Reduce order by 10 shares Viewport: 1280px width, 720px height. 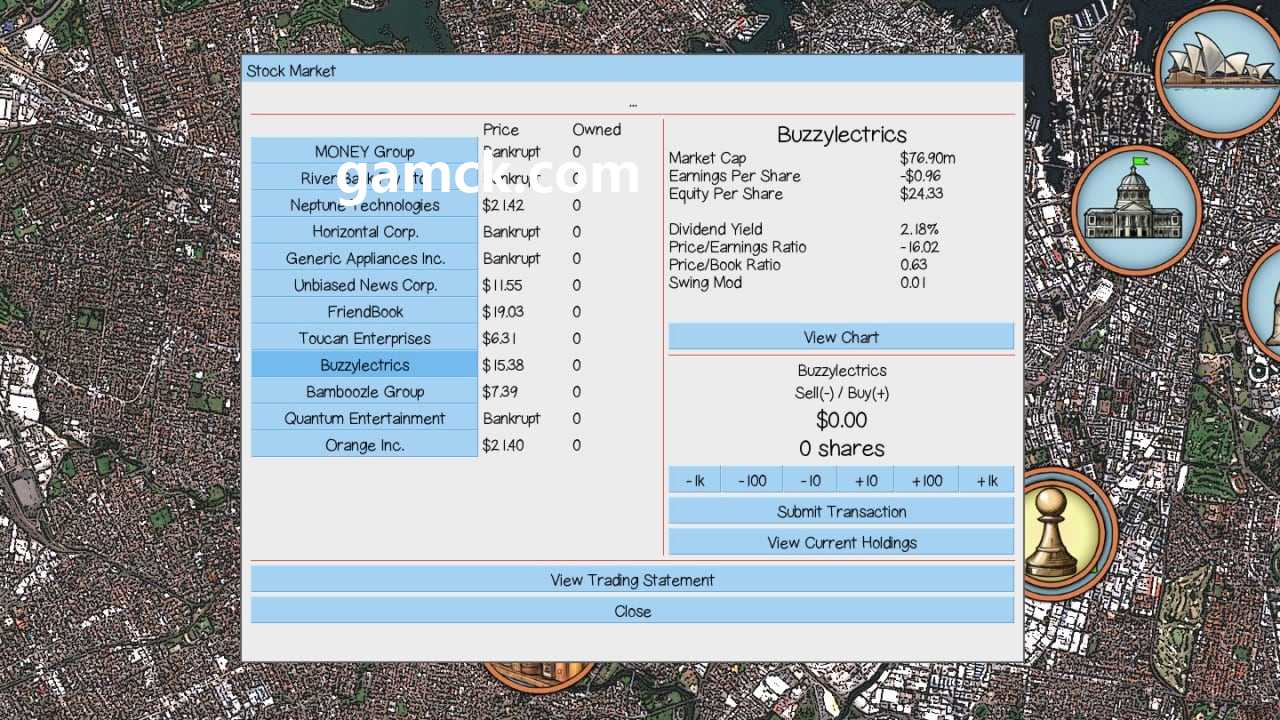point(810,481)
